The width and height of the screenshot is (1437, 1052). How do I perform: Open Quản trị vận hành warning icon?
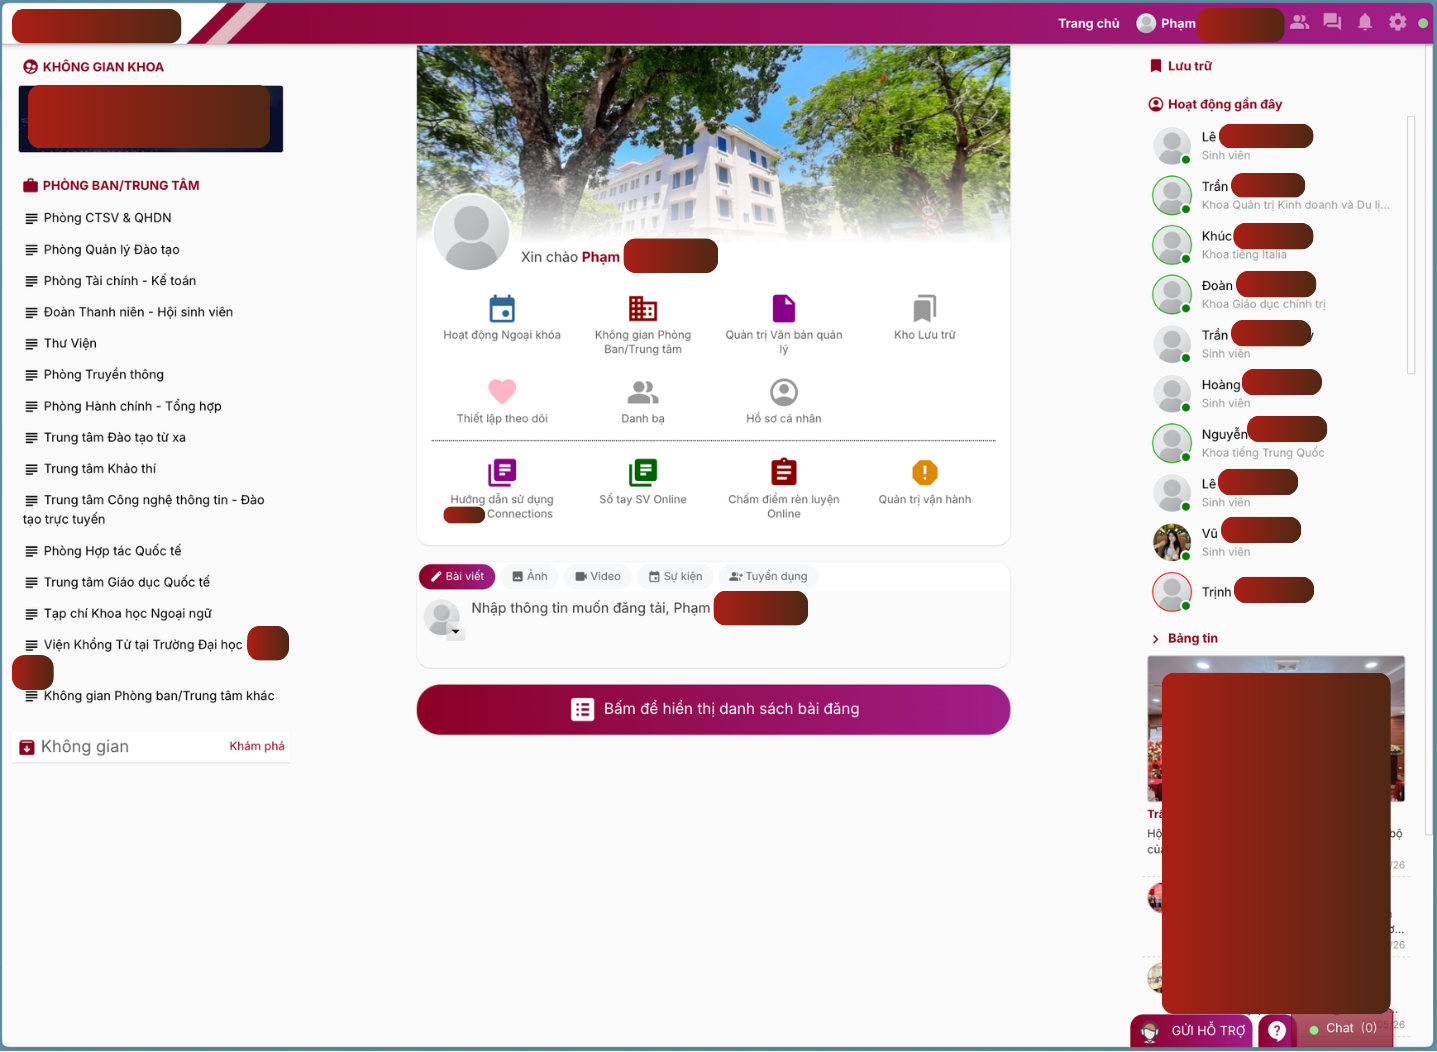pos(925,472)
